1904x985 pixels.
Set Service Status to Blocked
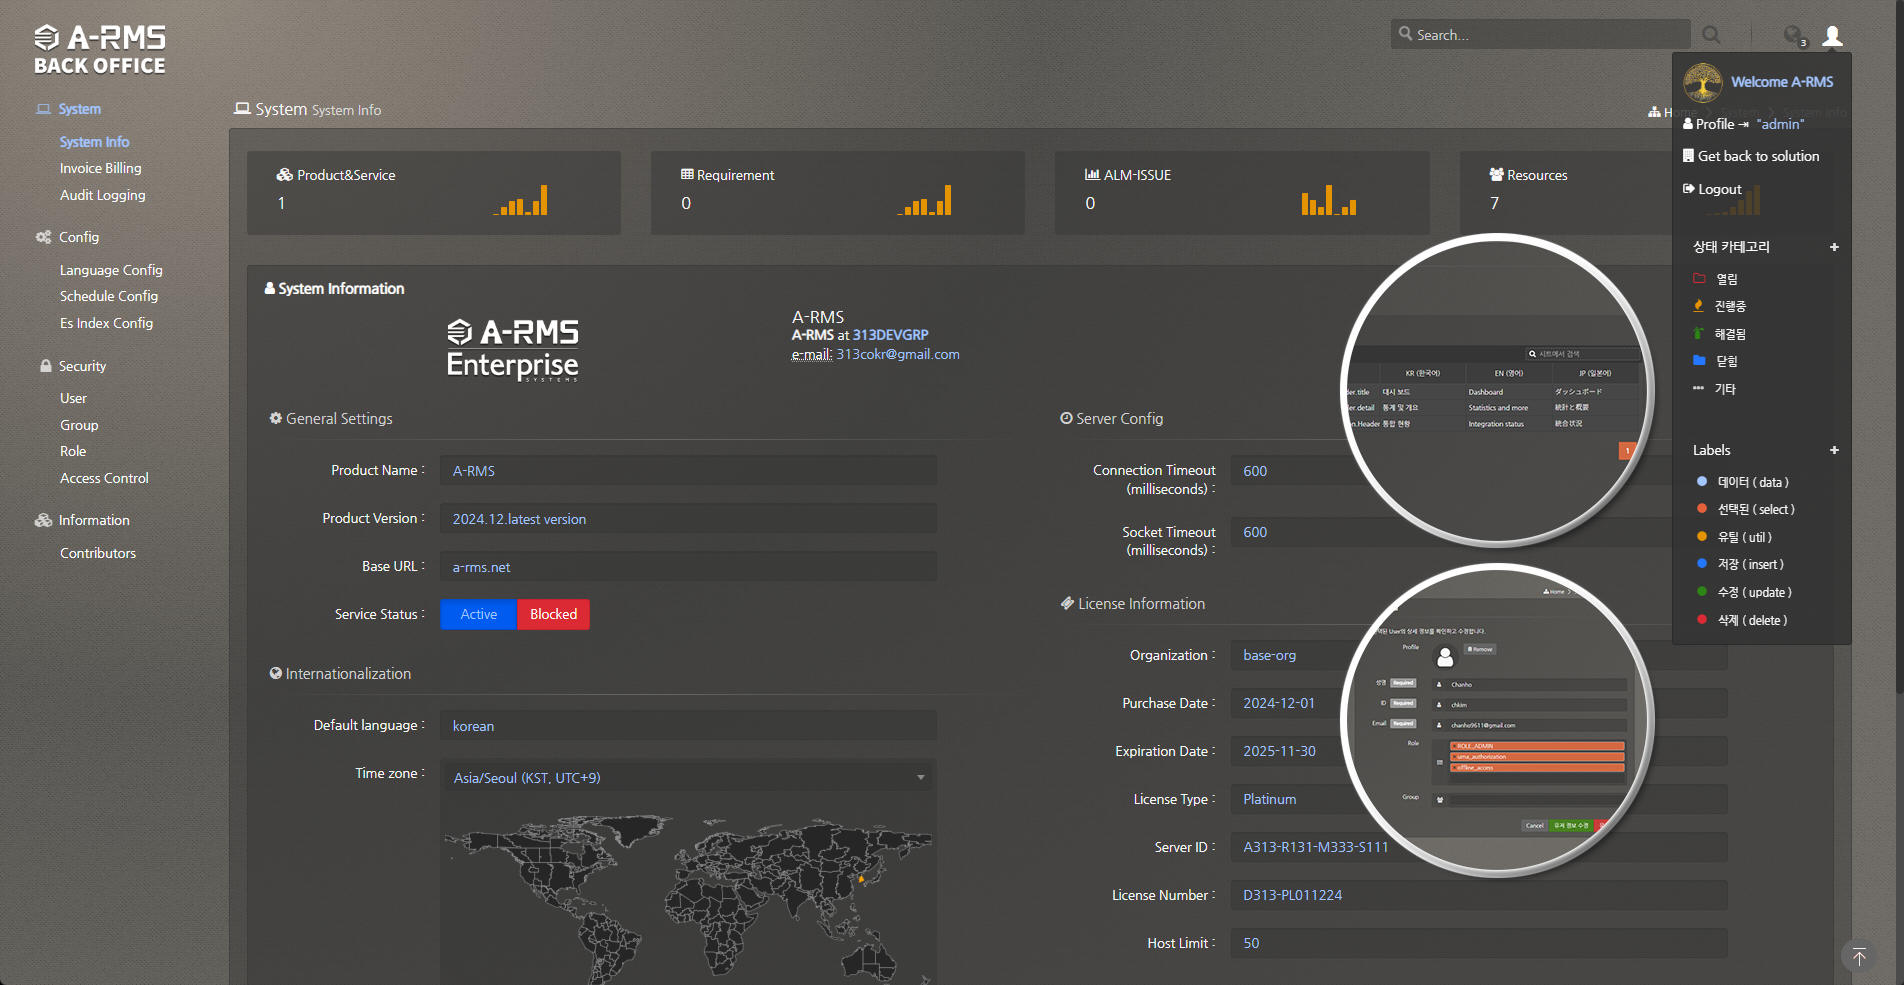click(553, 614)
